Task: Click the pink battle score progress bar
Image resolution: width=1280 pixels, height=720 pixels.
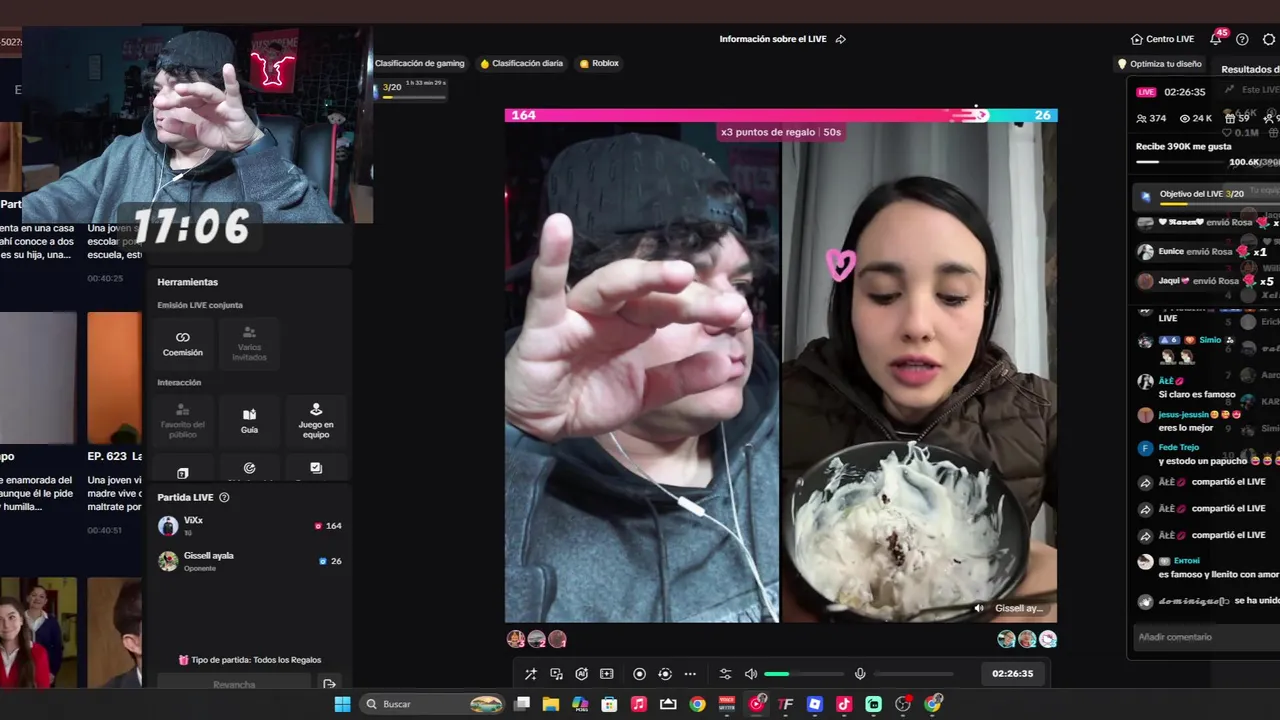Action: point(746,115)
